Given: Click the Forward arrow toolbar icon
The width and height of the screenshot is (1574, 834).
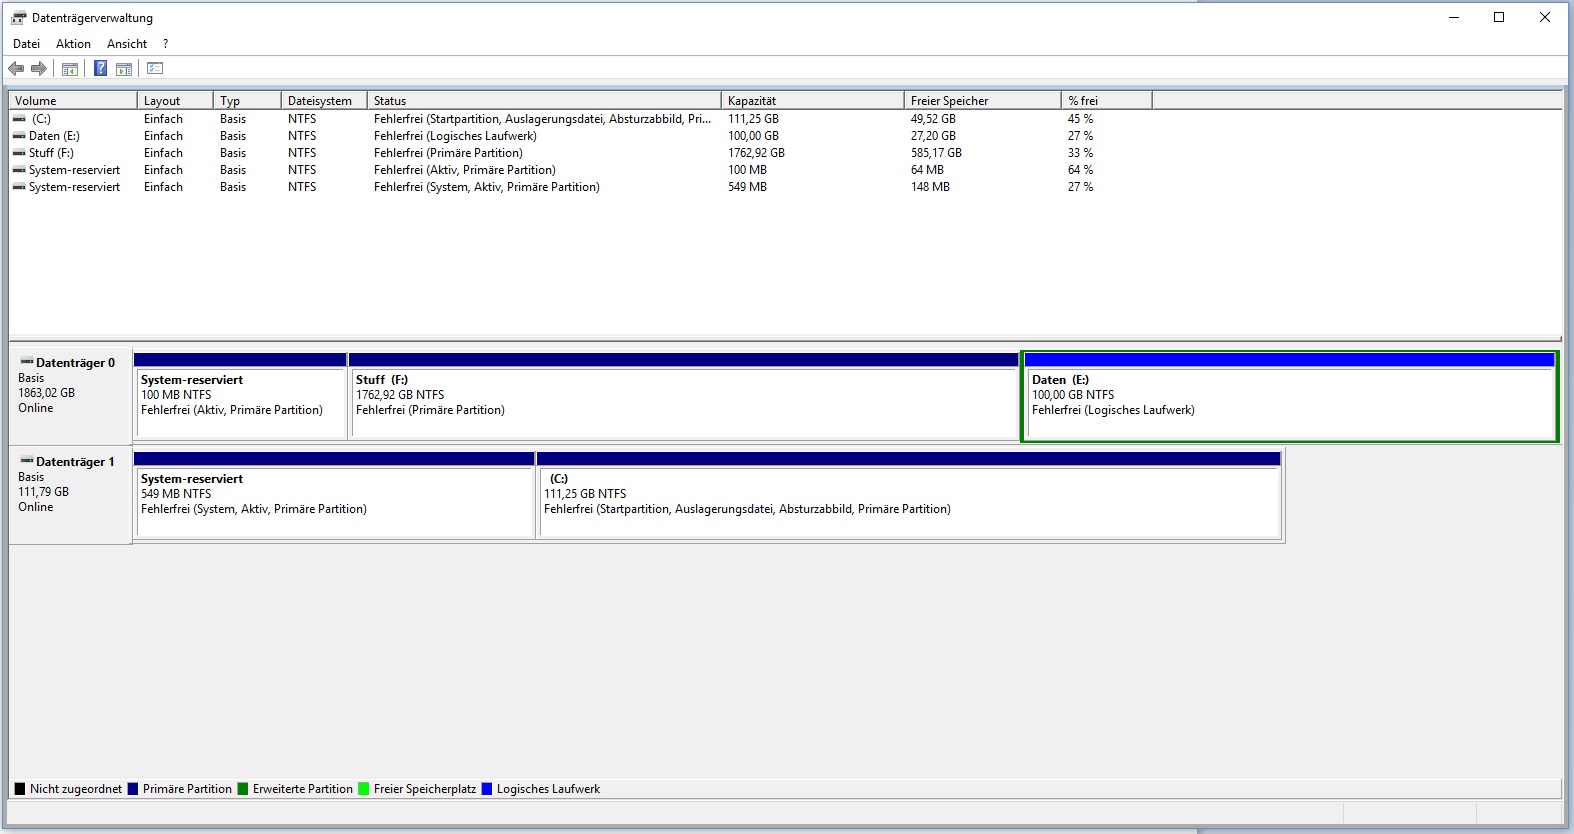Looking at the screenshot, I should (x=39, y=69).
